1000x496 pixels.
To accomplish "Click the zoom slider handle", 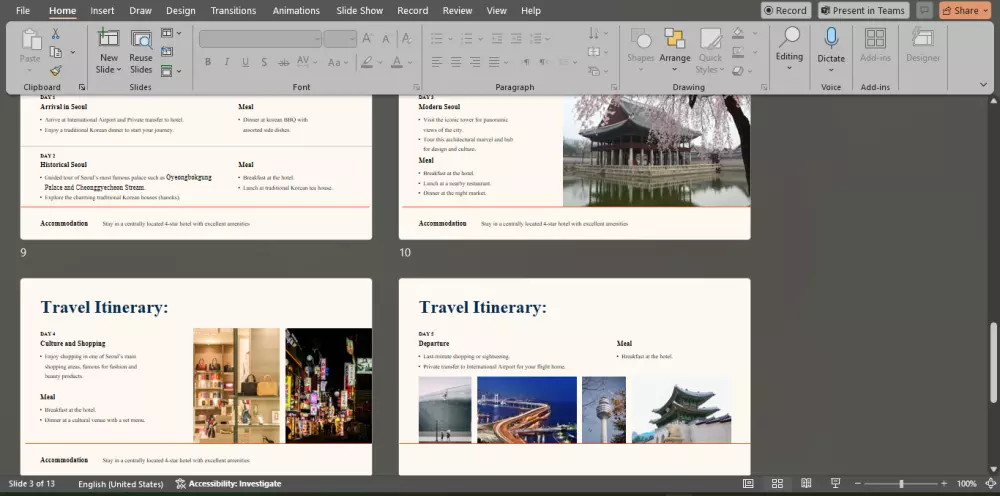I will tap(901, 484).
